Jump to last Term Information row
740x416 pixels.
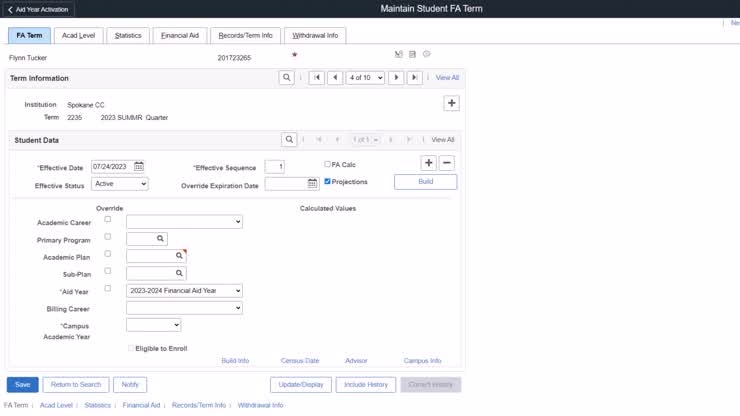pos(414,78)
